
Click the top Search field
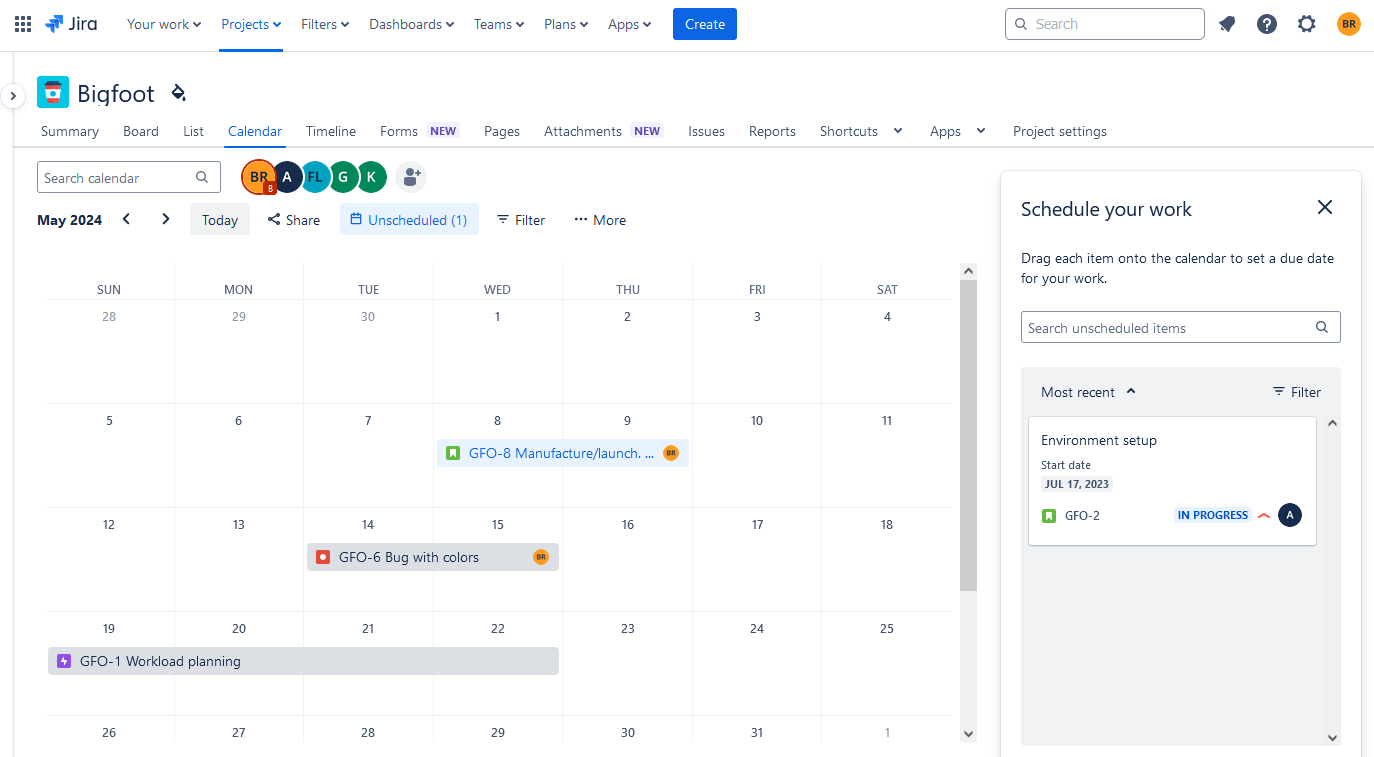(x=1105, y=24)
